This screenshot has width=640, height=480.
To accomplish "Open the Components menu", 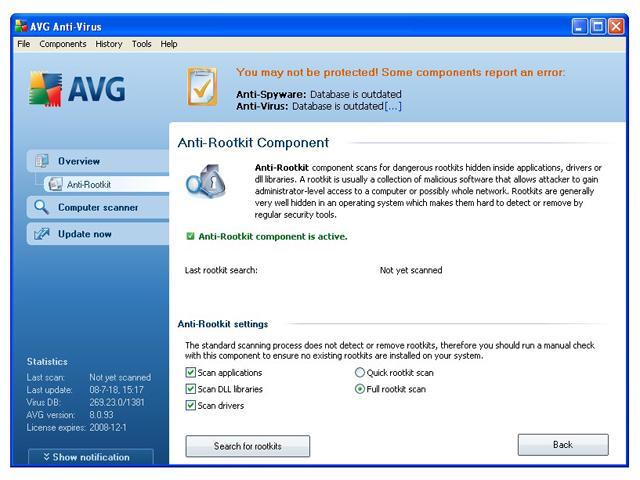I will coord(63,44).
